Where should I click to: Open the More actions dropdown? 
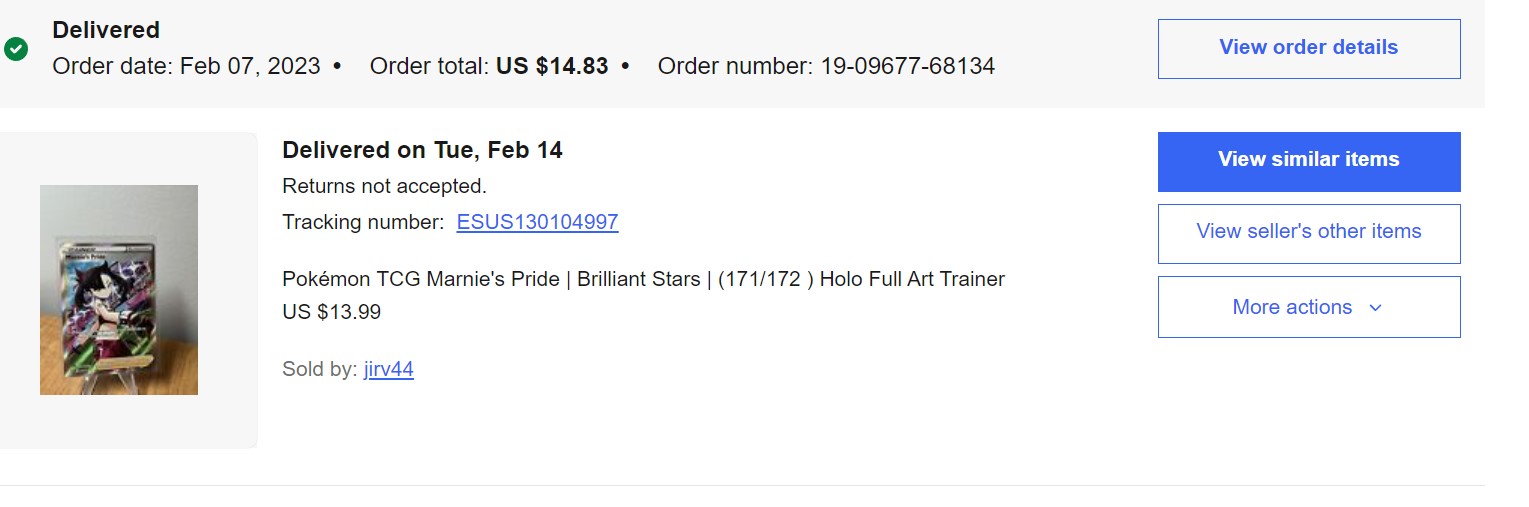[x=1309, y=307]
